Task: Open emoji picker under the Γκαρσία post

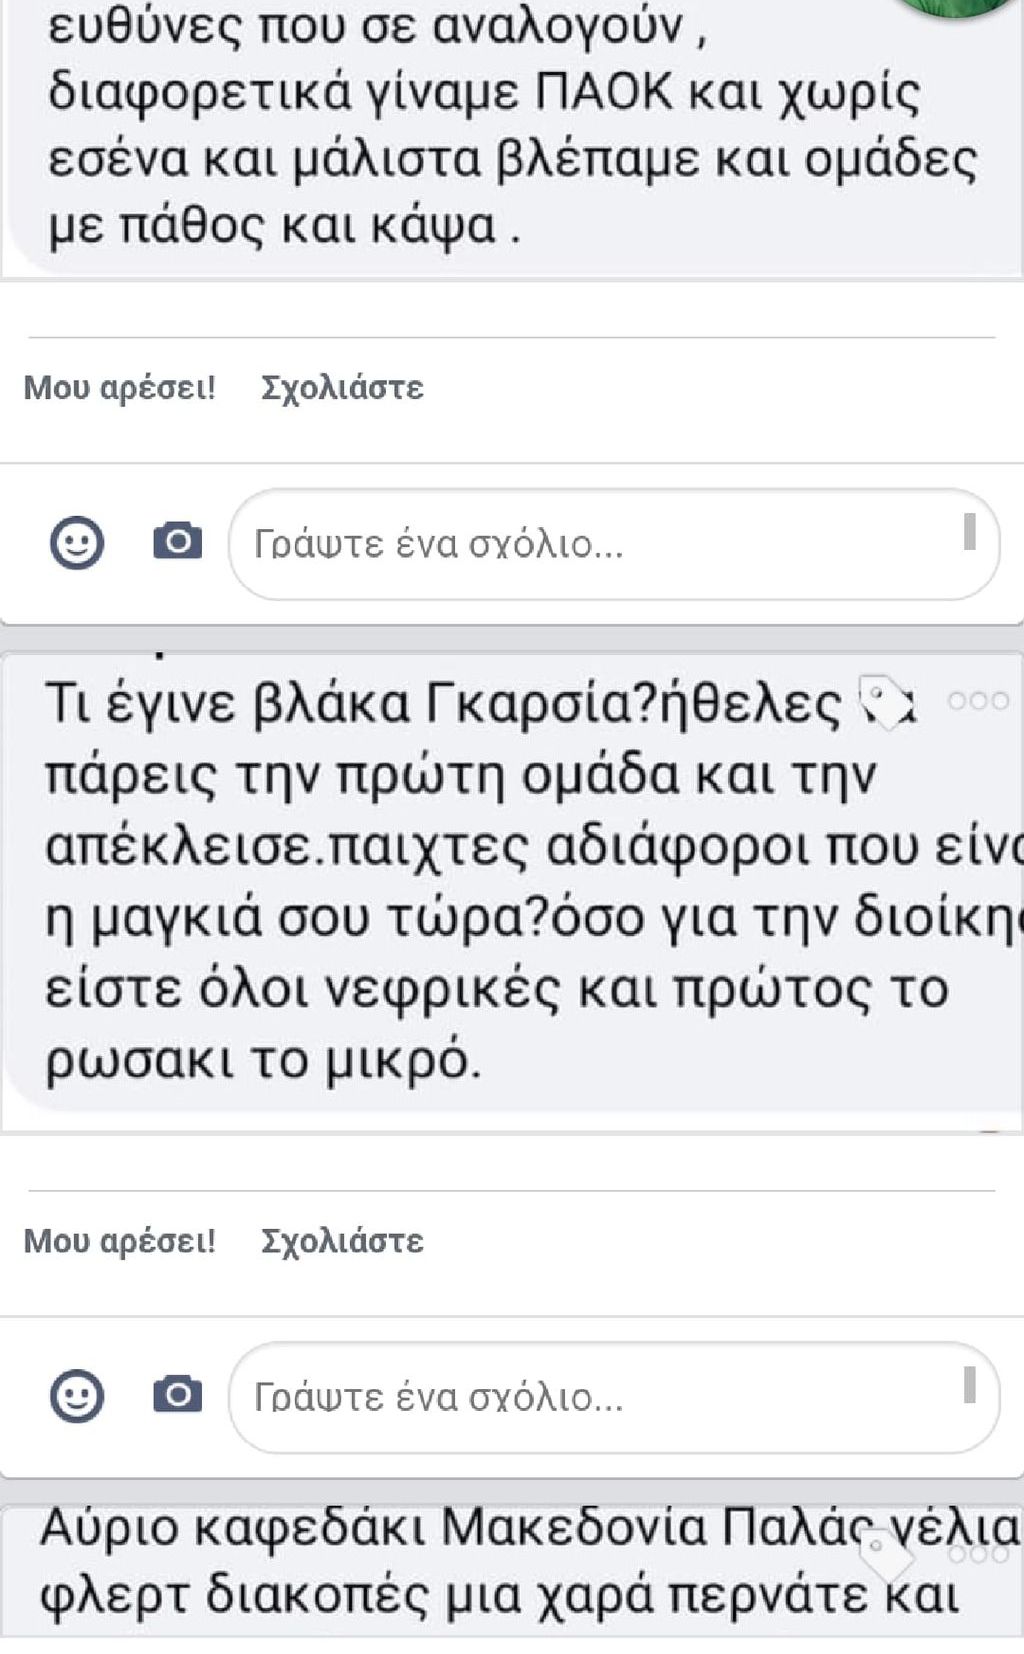Action: (77, 1396)
